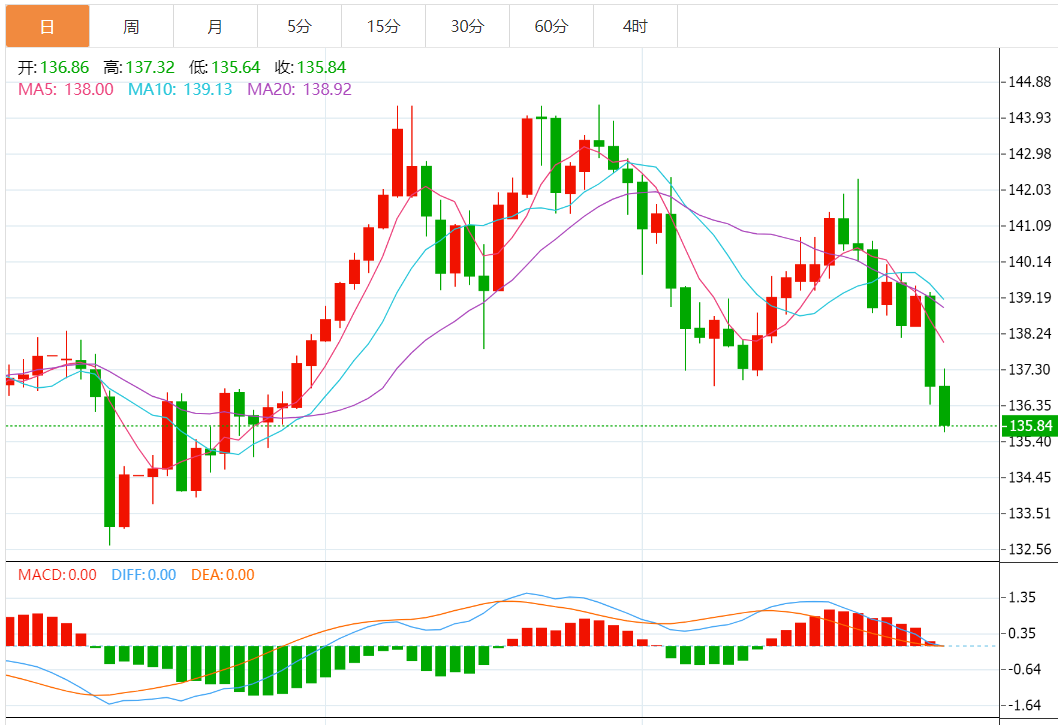Switch to the 周 weekly tab
This screenshot has width=1058, height=725.
point(131,26)
